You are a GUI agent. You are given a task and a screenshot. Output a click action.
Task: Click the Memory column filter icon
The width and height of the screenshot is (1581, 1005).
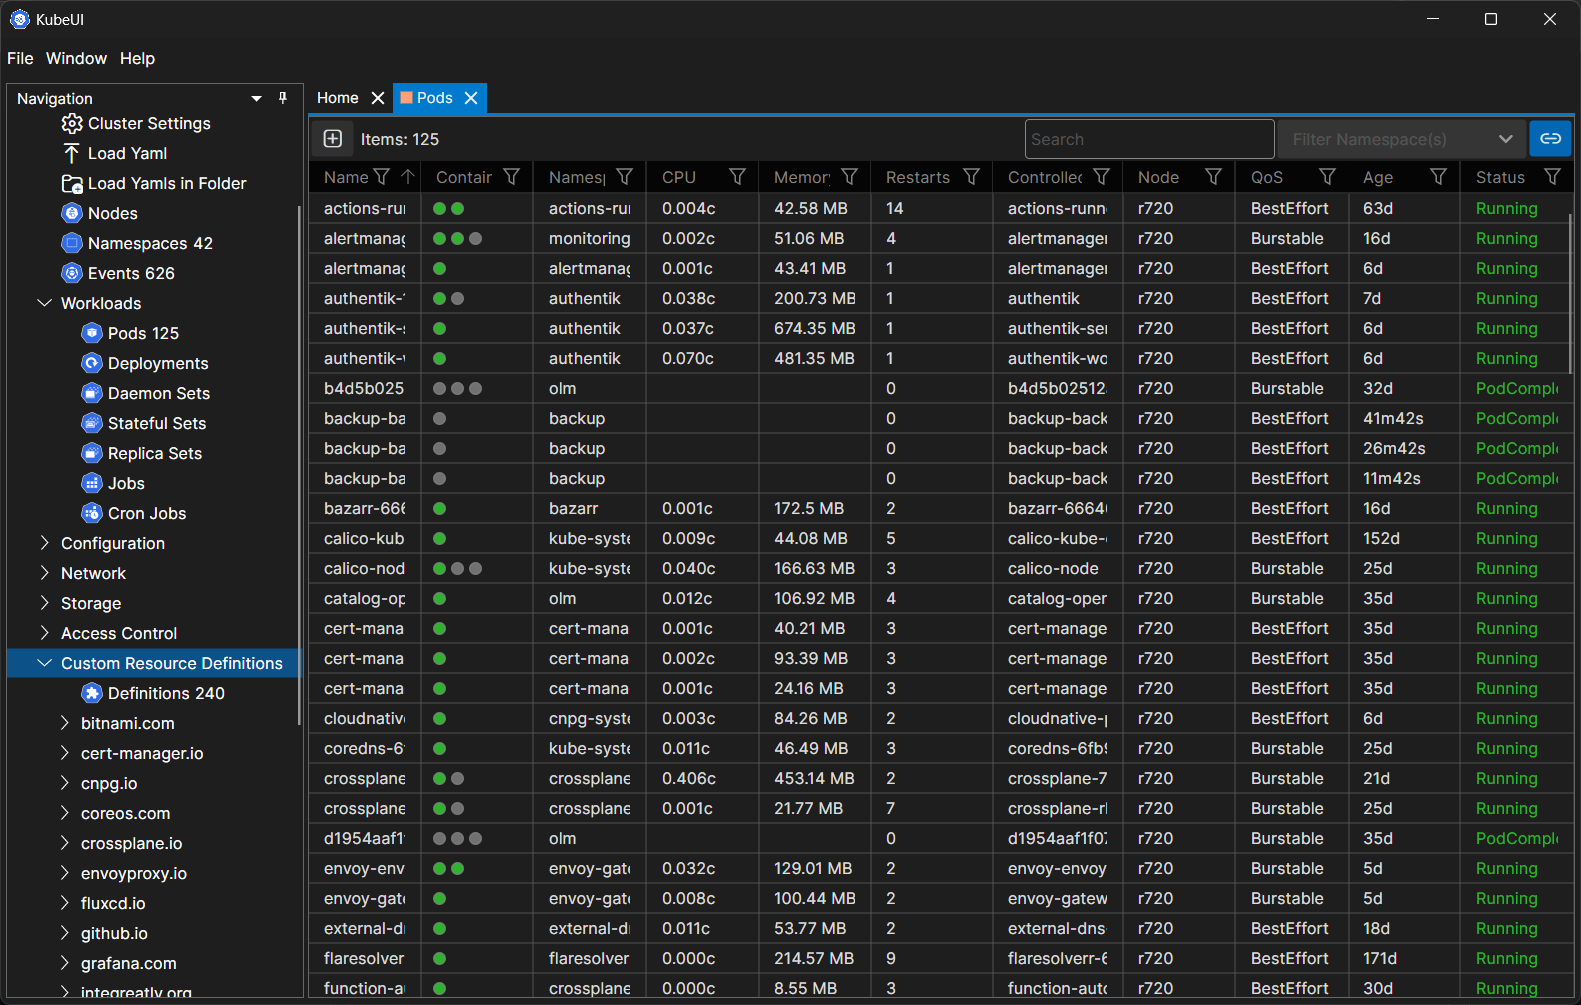coord(849,177)
